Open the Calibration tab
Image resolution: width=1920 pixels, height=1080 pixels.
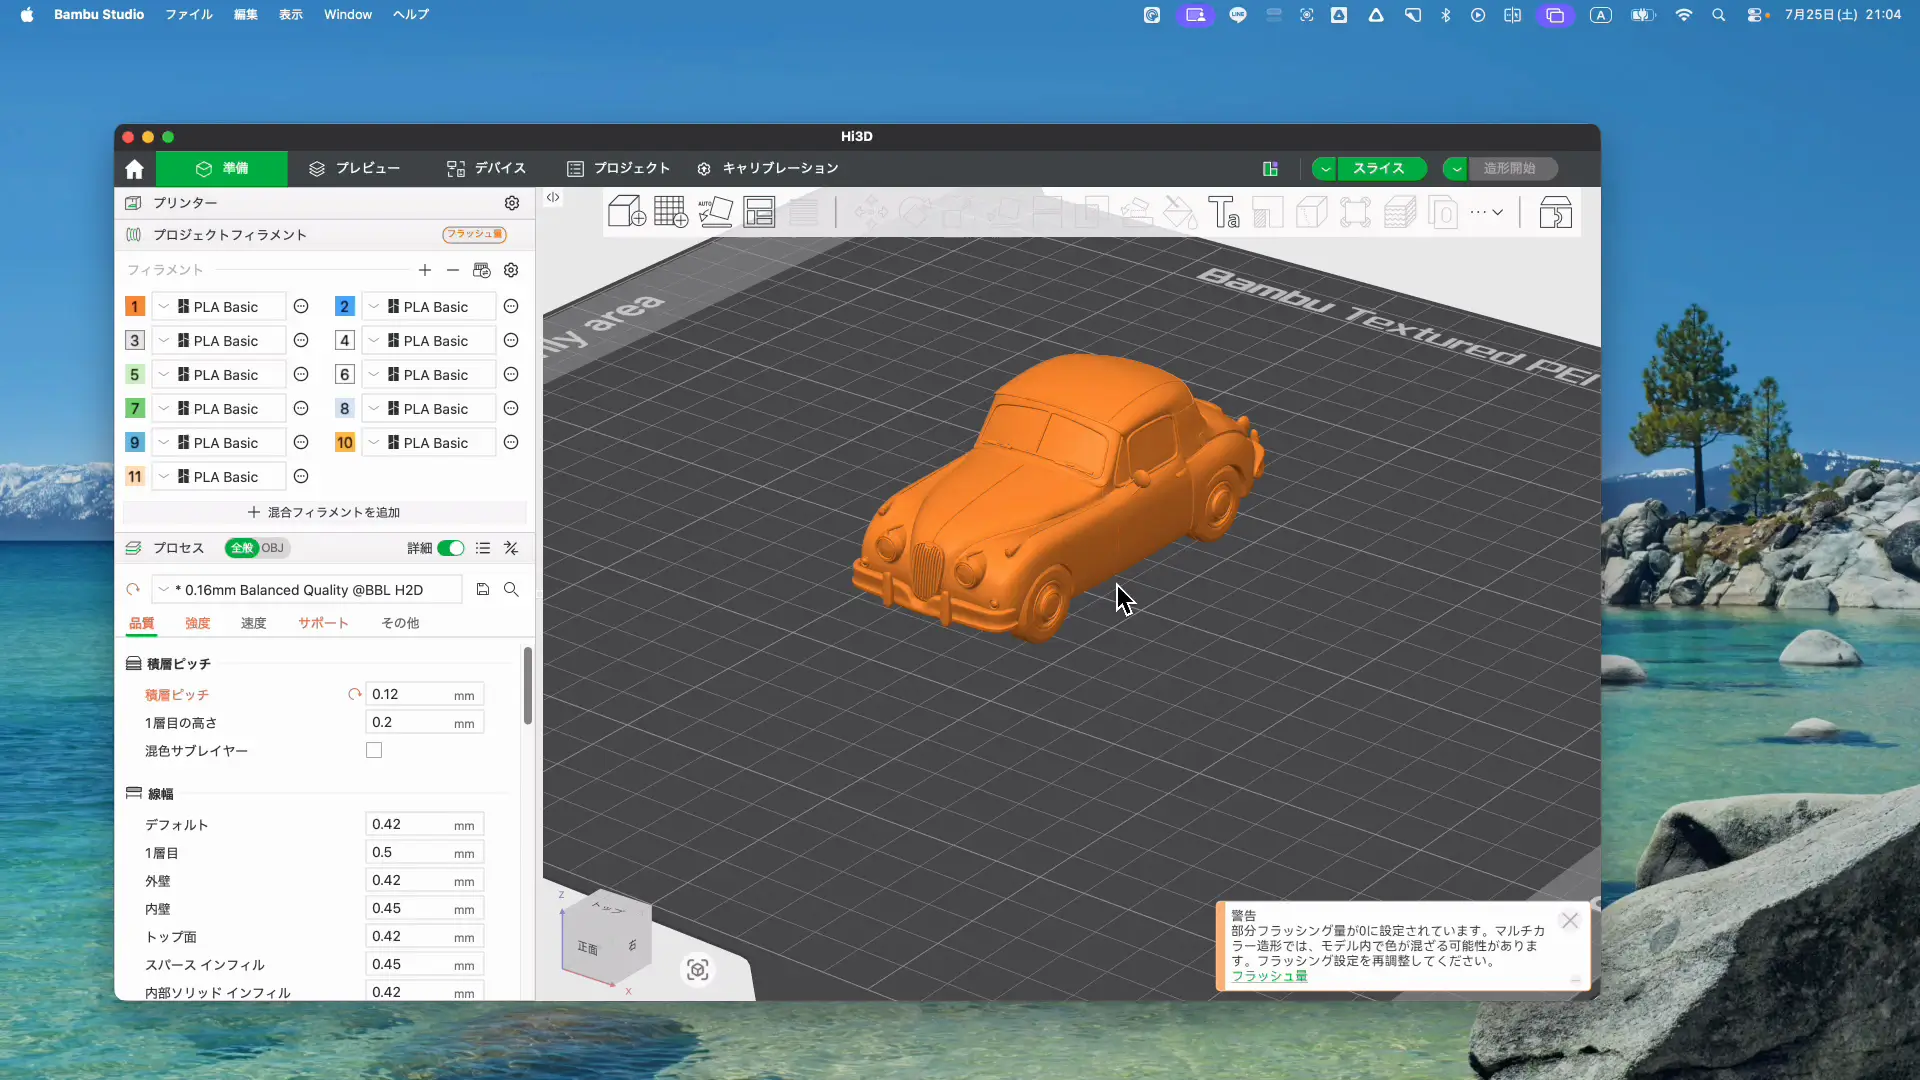pyautogui.click(x=767, y=169)
